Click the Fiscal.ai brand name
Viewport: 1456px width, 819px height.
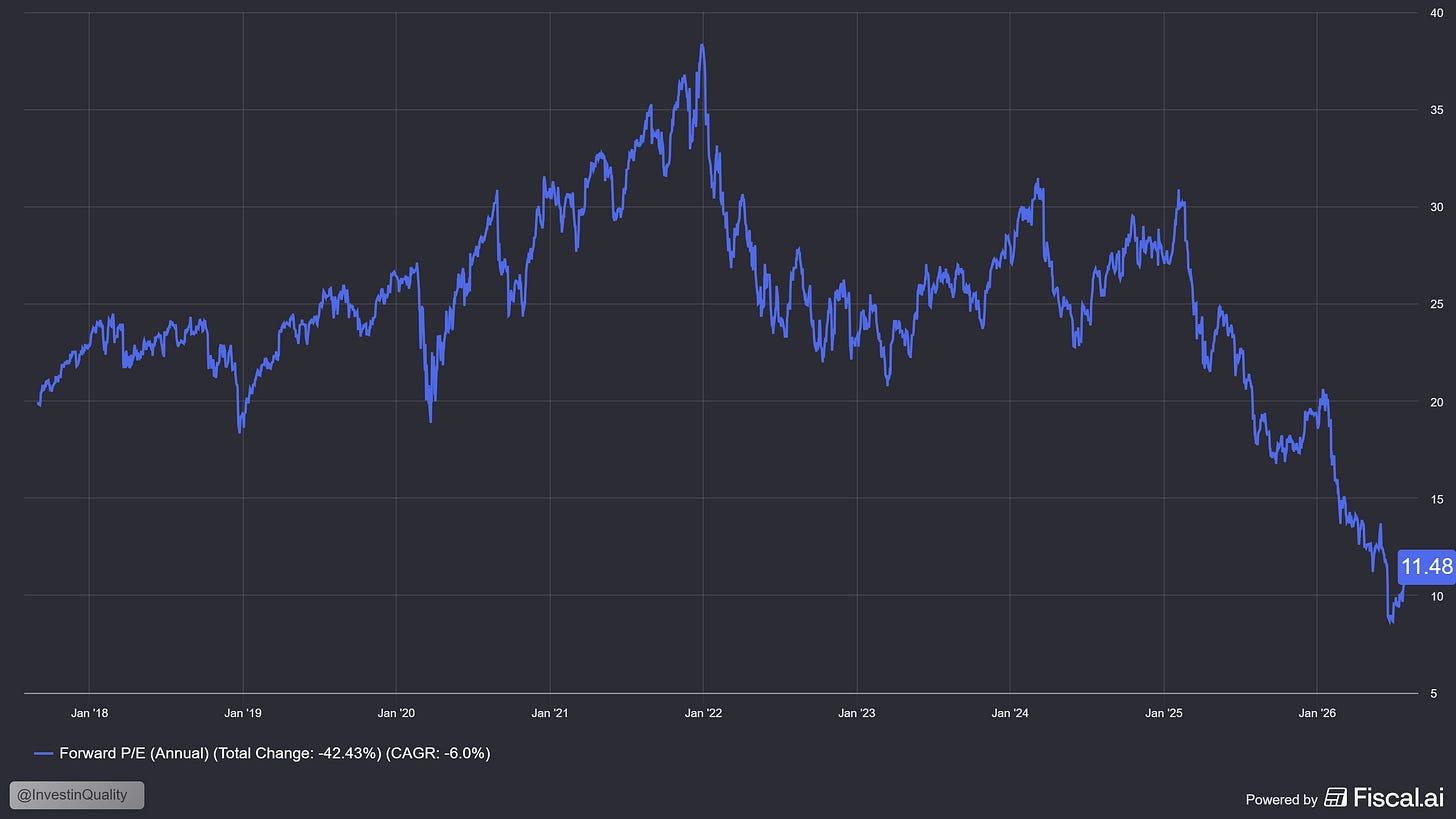pyautogui.click(x=1400, y=797)
